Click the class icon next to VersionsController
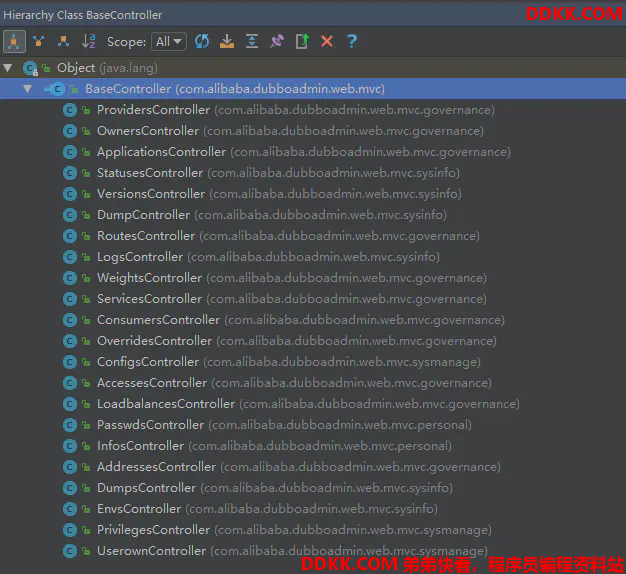 (x=70, y=194)
